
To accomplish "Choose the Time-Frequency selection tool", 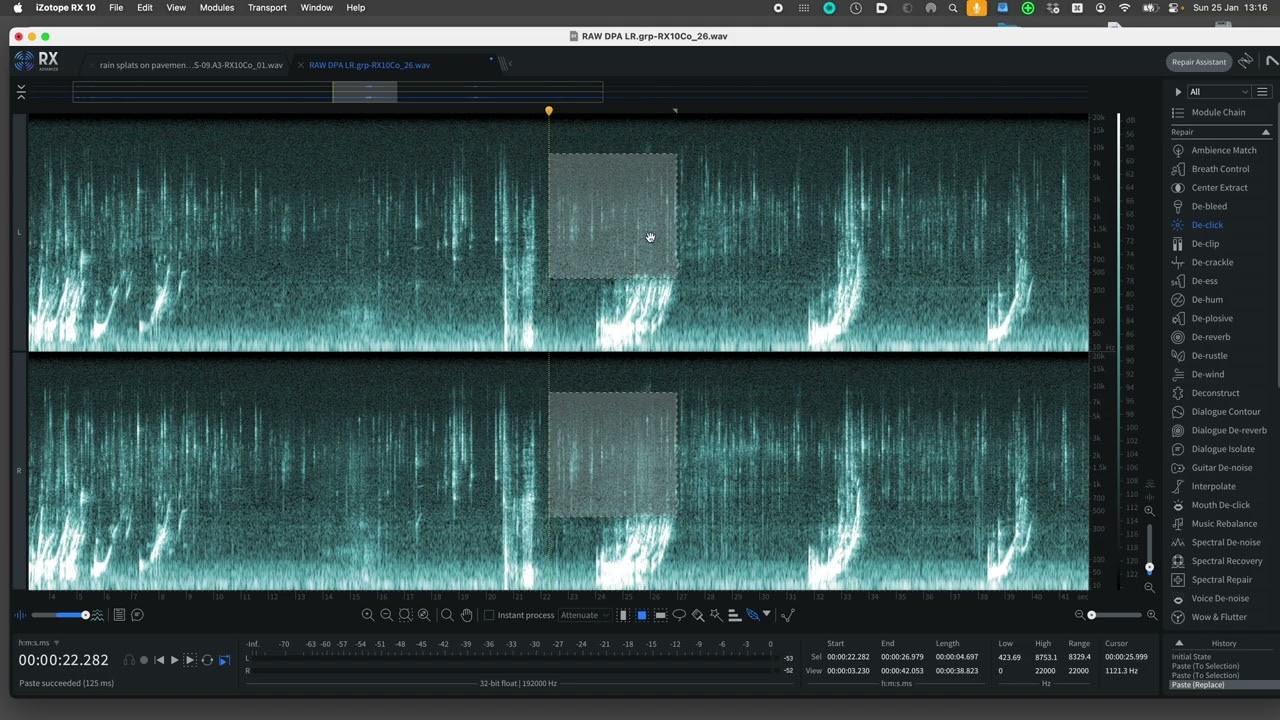I will (x=642, y=615).
